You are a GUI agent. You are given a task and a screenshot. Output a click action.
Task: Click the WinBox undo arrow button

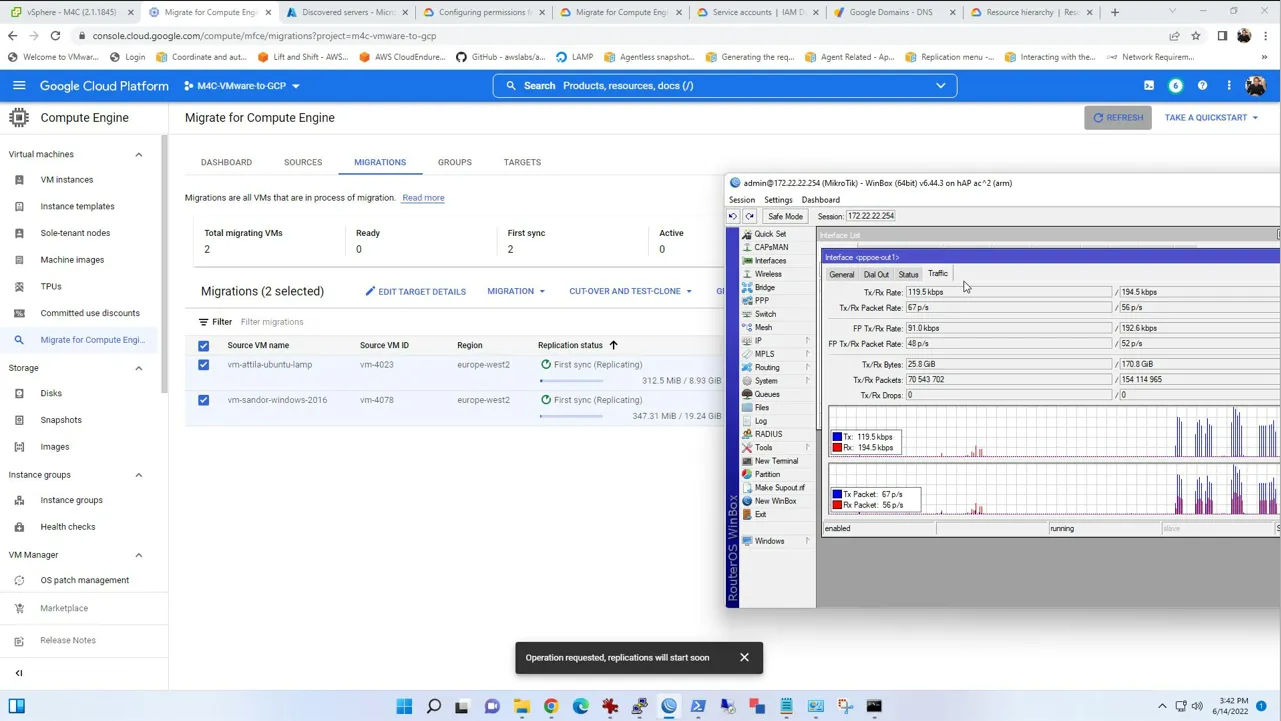click(733, 216)
